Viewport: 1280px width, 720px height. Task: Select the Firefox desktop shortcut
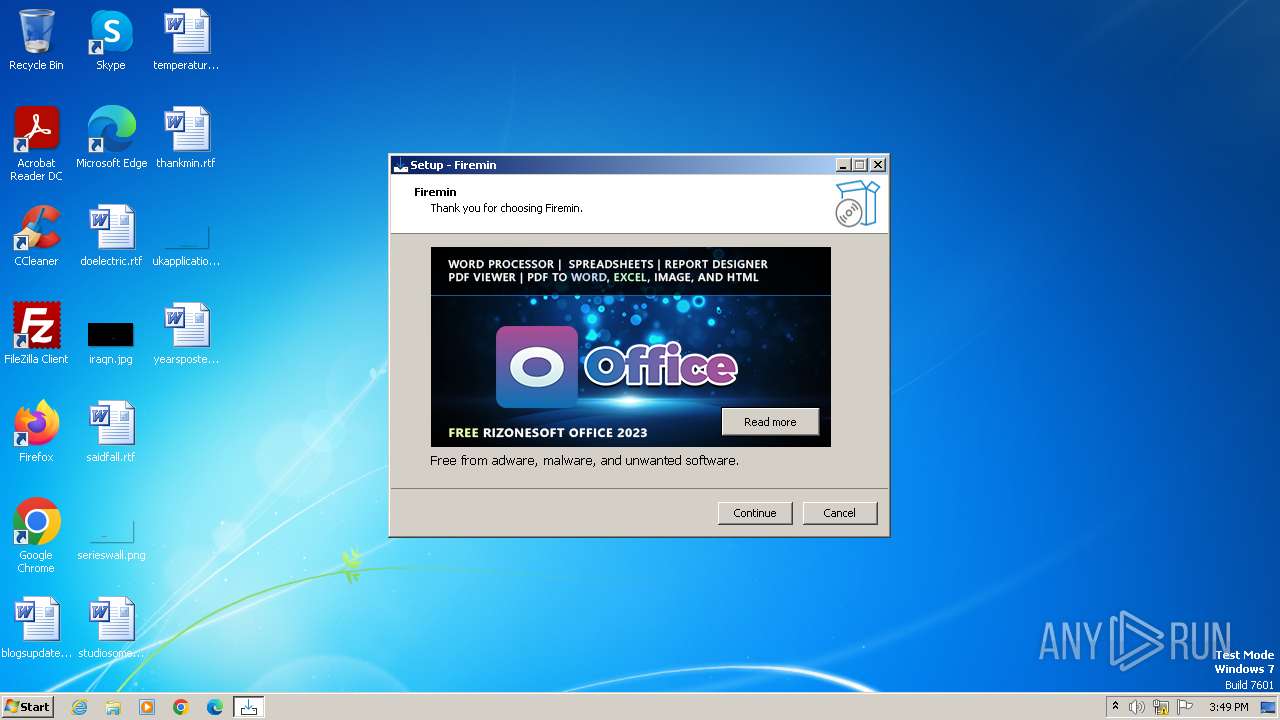[36, 432]
